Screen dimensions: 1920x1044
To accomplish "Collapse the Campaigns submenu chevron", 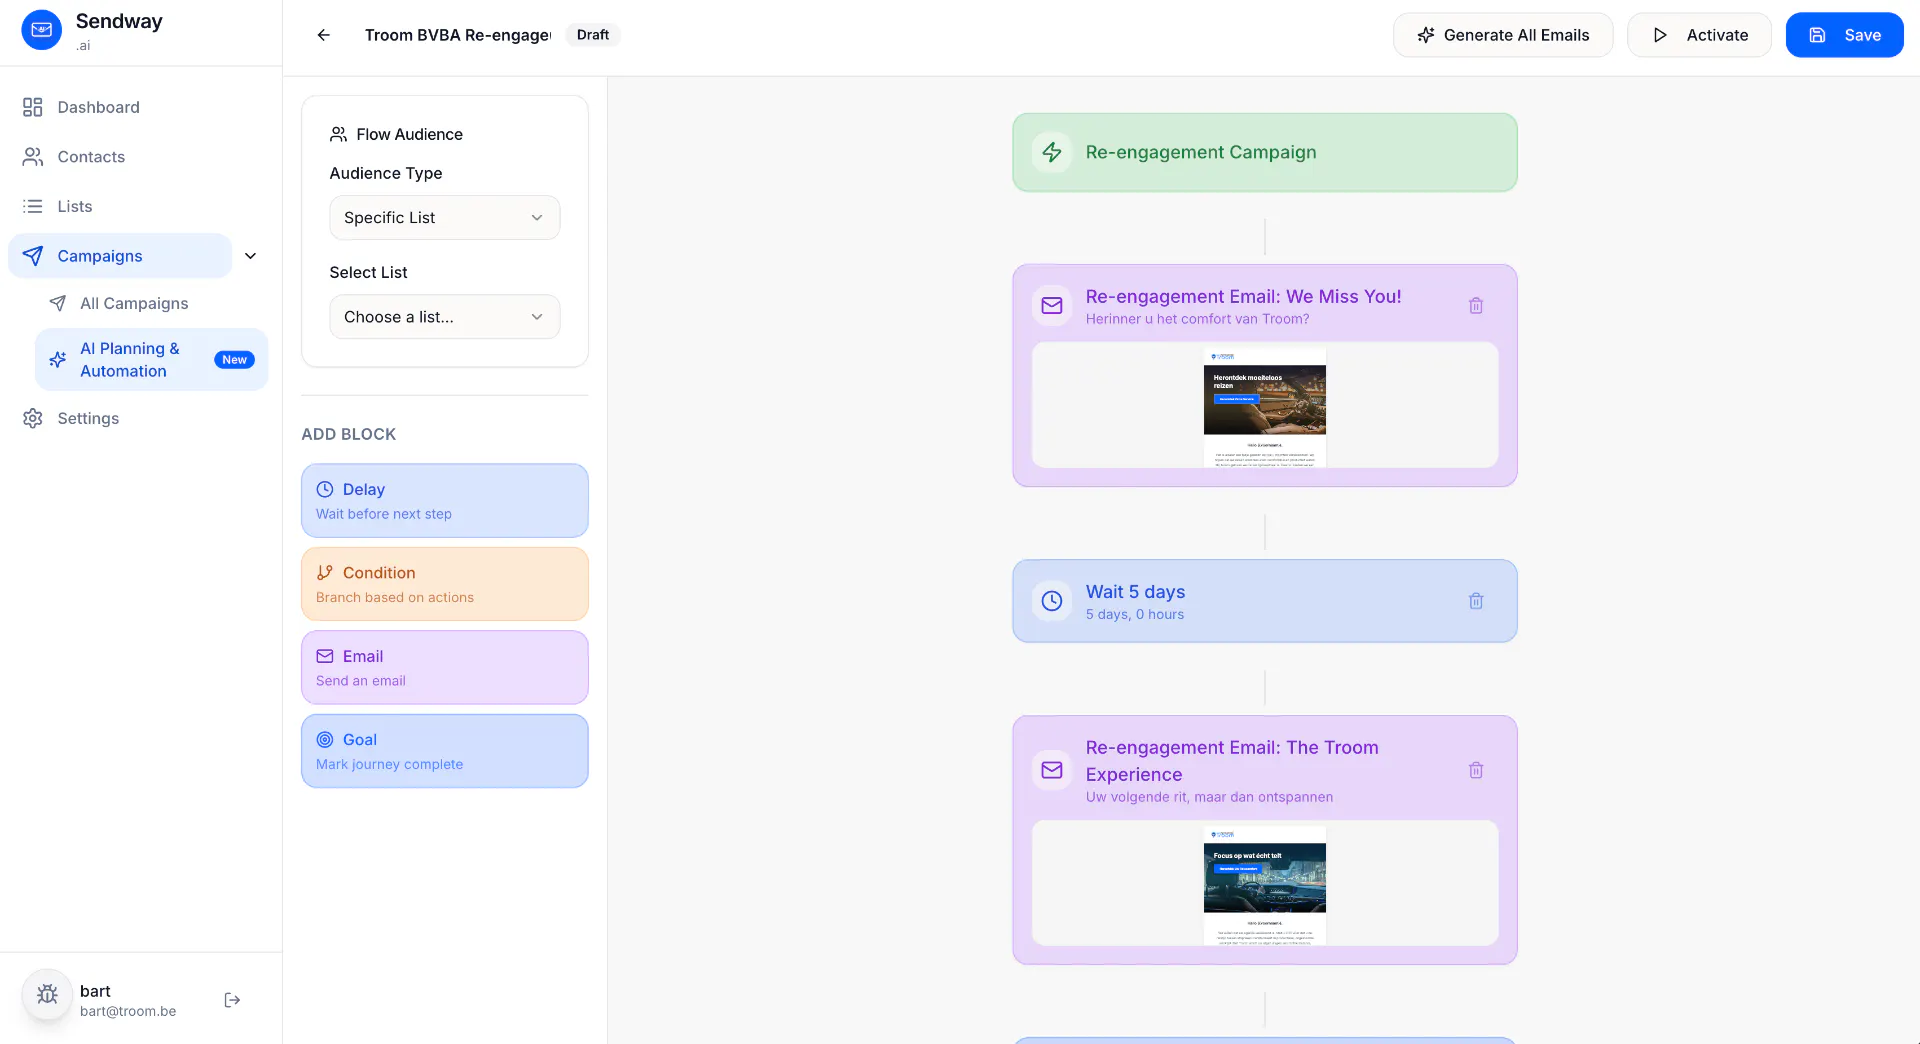I will tap(251, 256).
